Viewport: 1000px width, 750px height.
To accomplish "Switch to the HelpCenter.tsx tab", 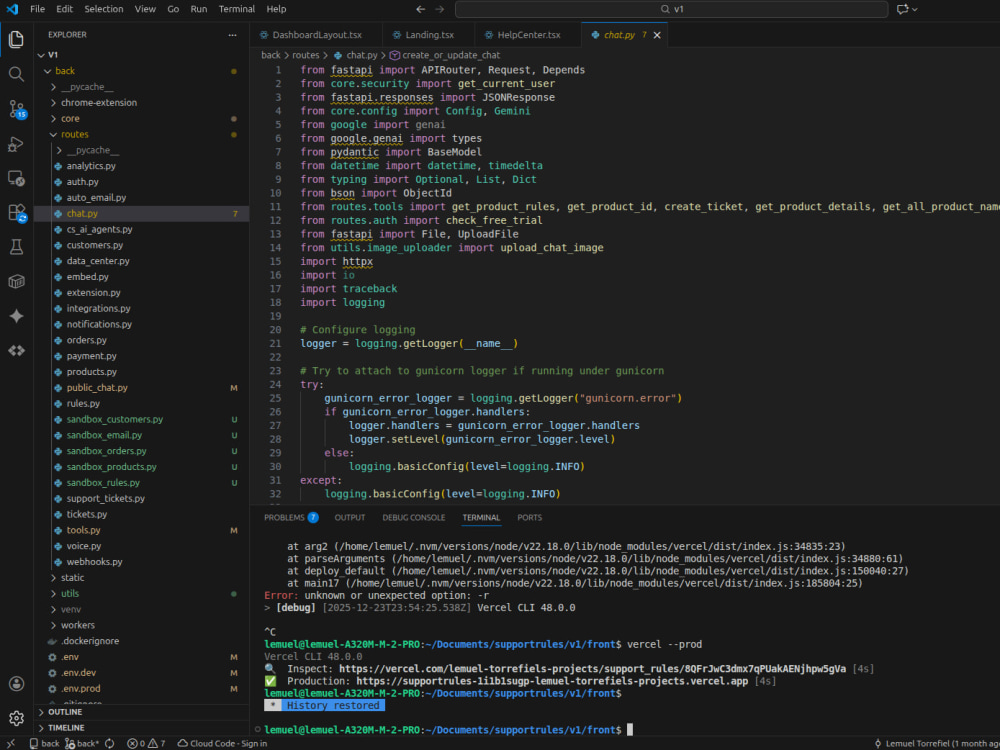I will pyautogui.click(x=528, y=35).
